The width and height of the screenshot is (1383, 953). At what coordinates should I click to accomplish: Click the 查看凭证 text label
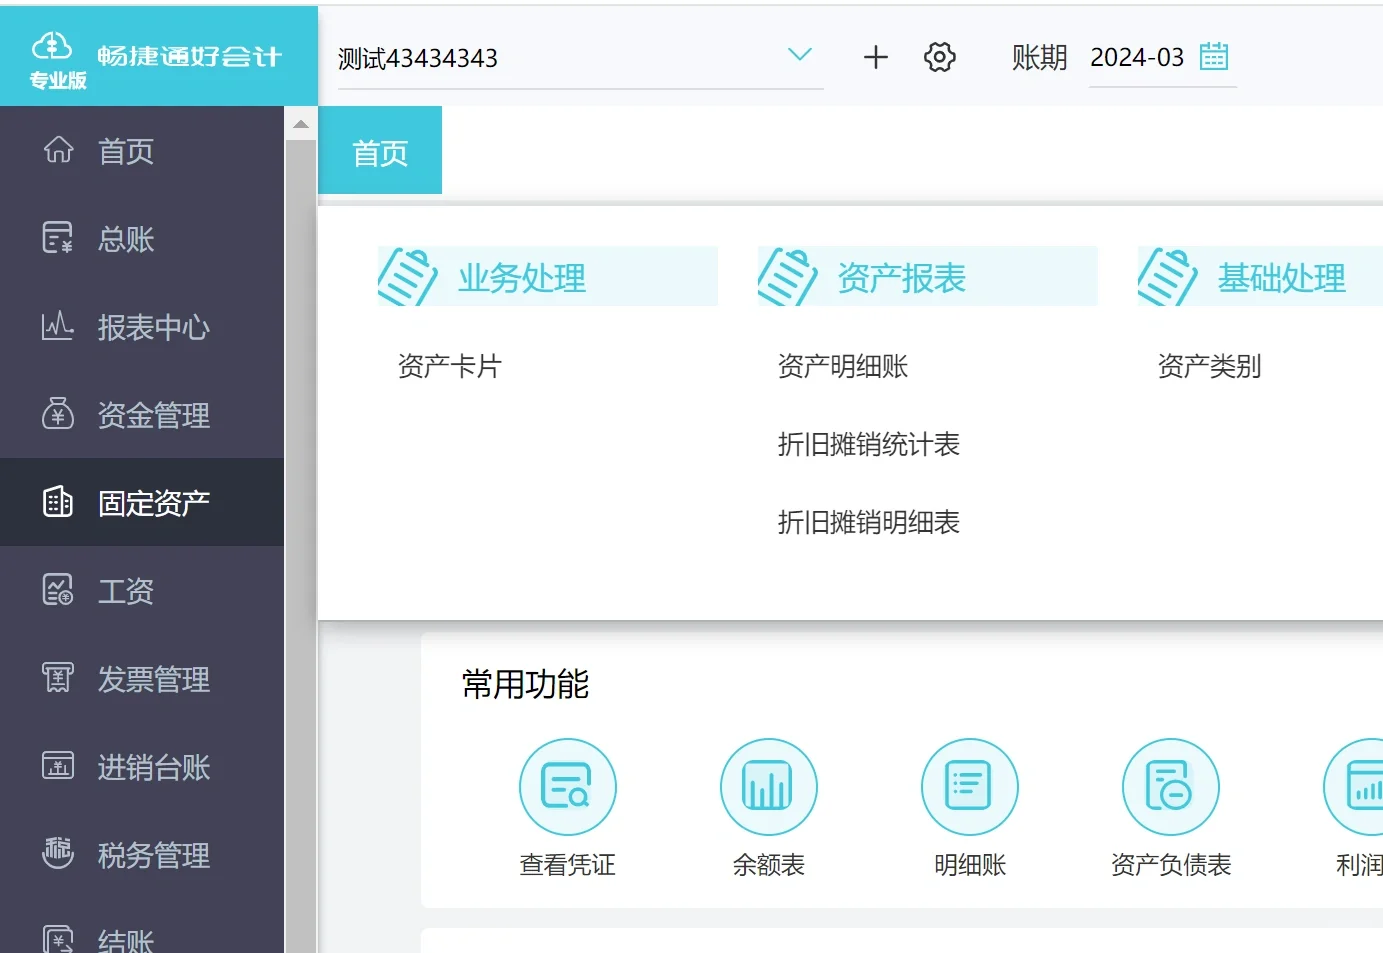(568, 865)
